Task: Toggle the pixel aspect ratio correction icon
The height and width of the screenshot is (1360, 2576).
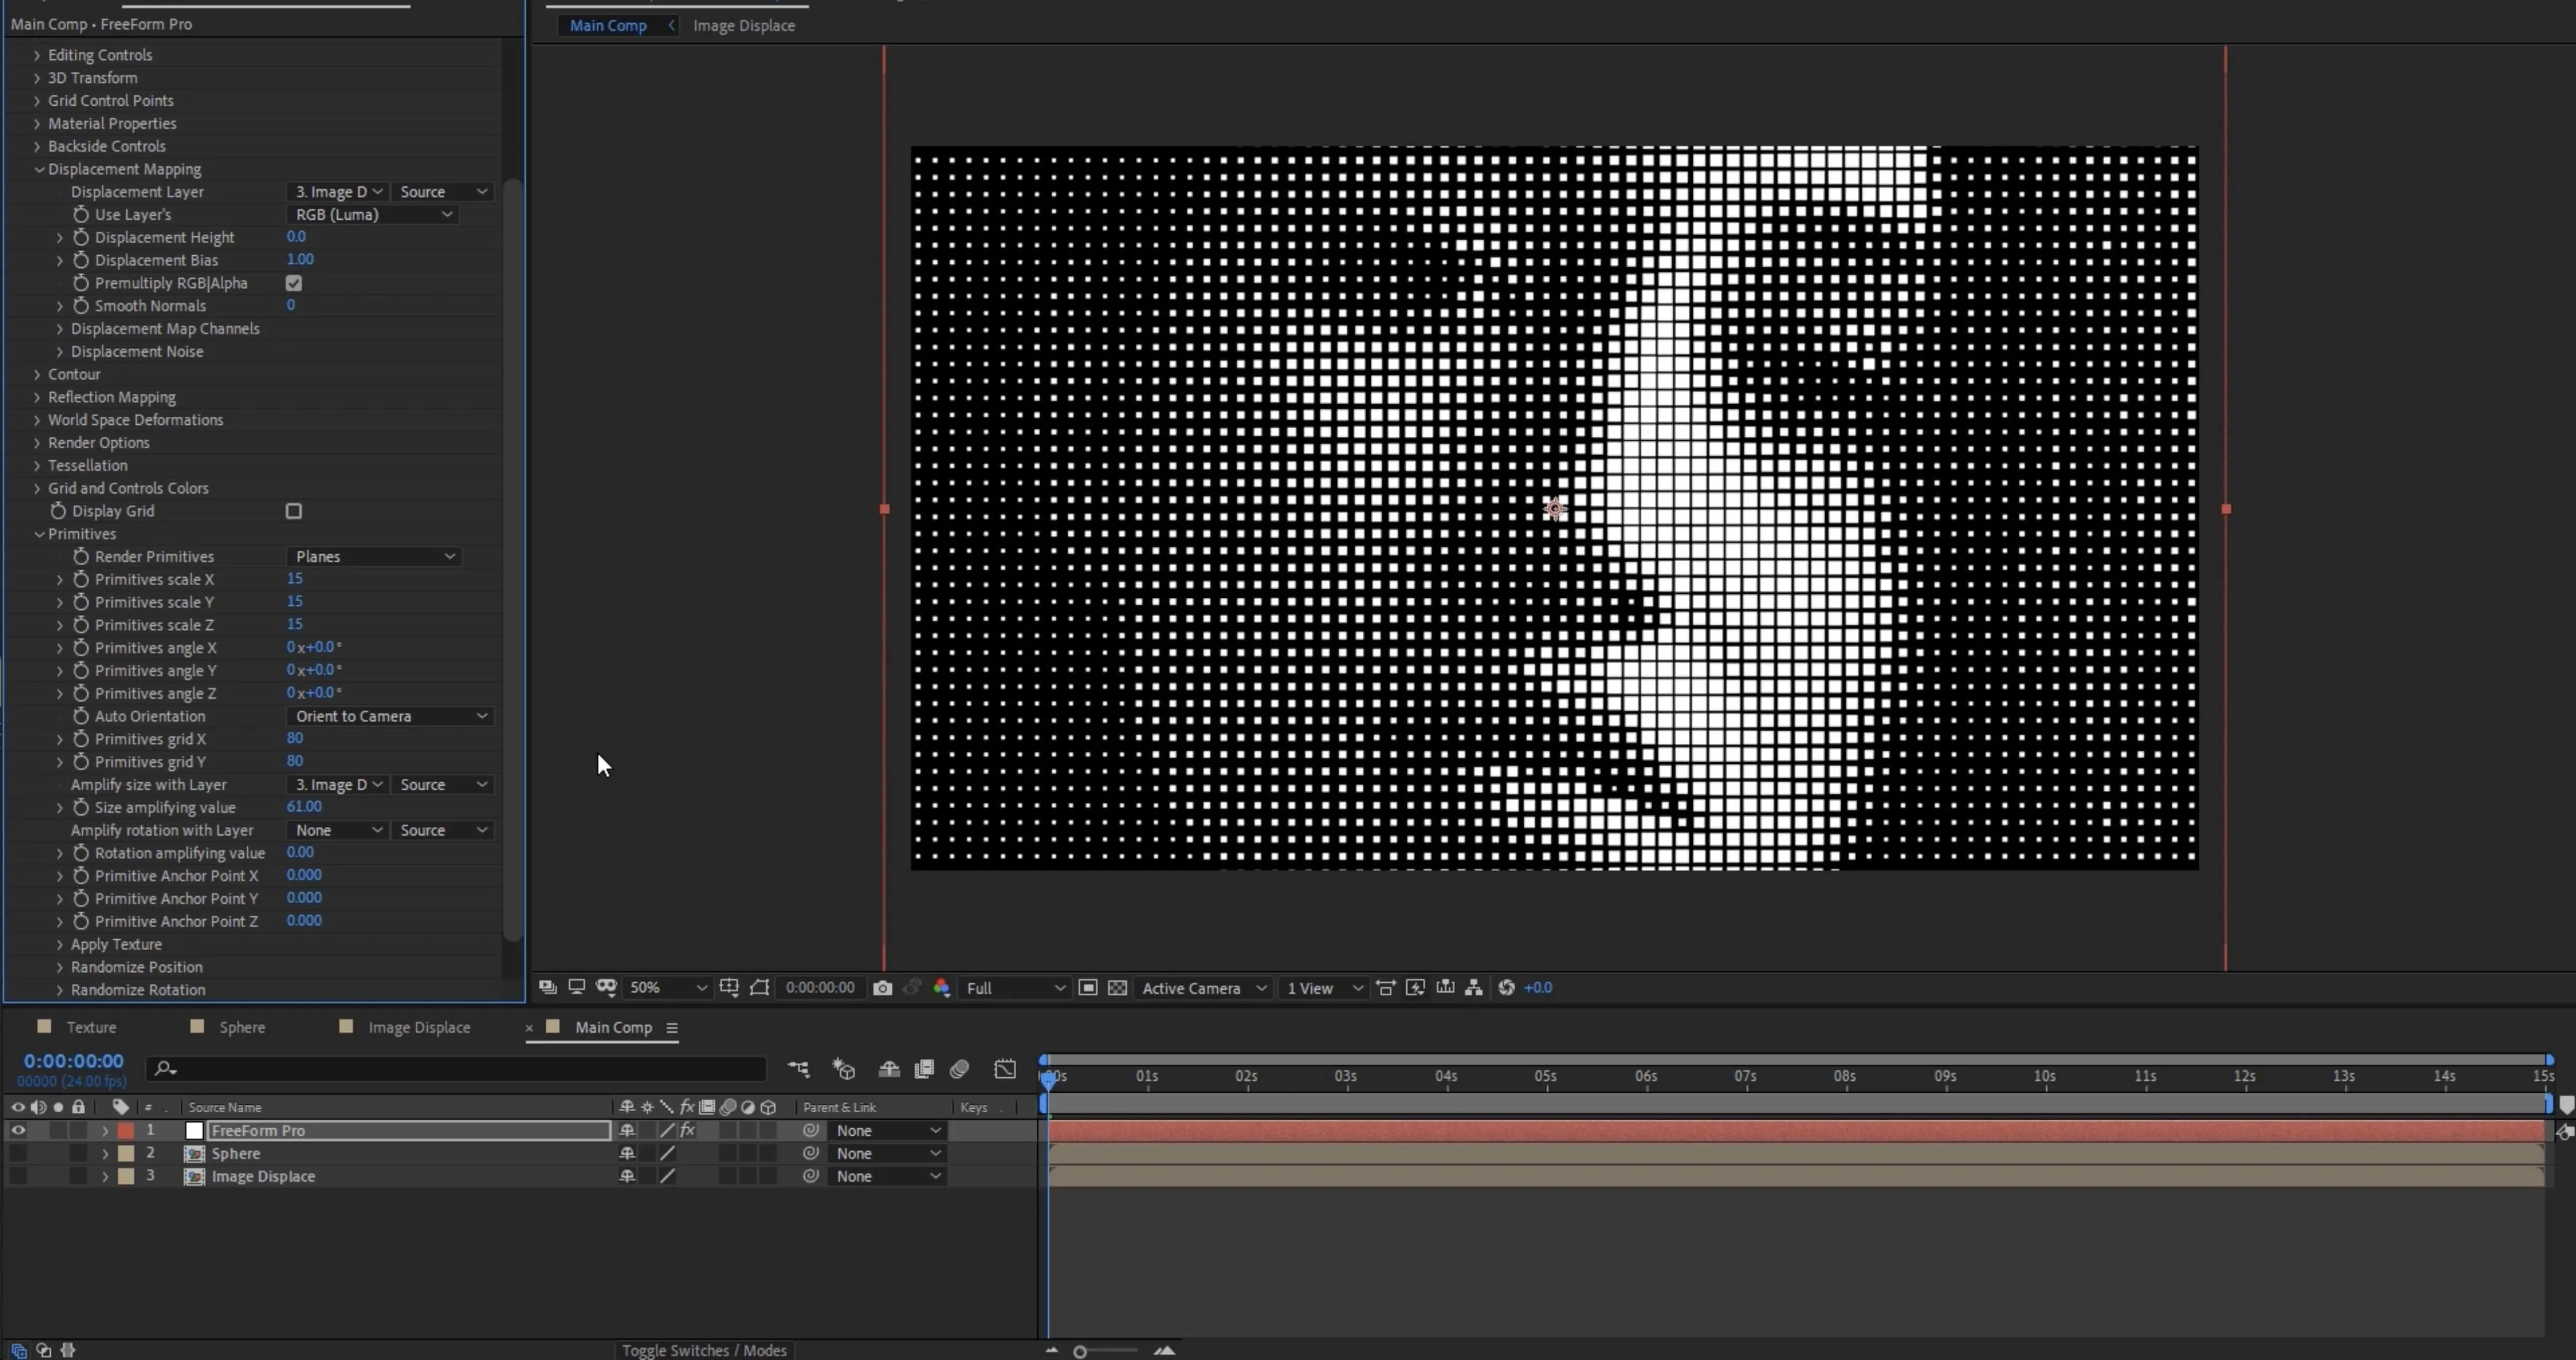Action: coord(1386,988)
